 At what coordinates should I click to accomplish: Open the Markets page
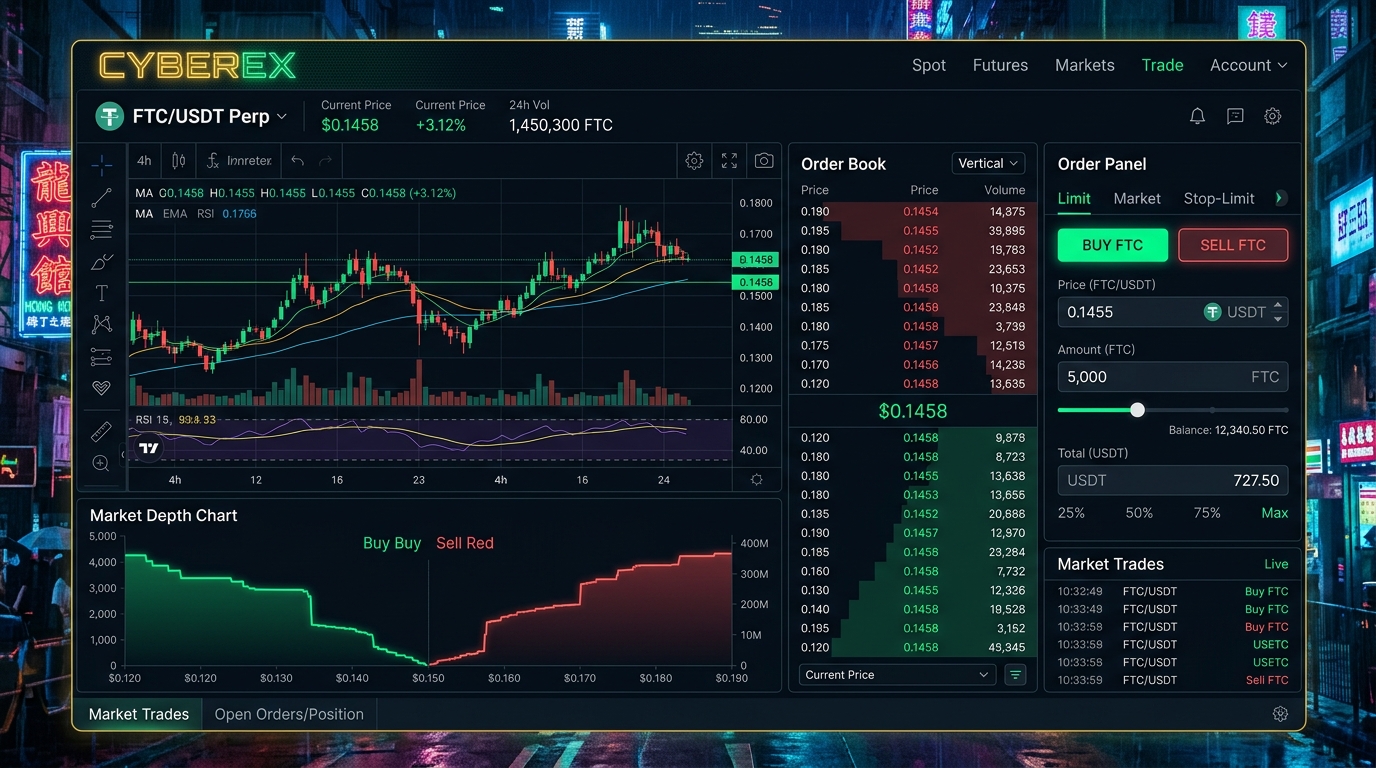pyautogui.click(x=1085, y=65)
